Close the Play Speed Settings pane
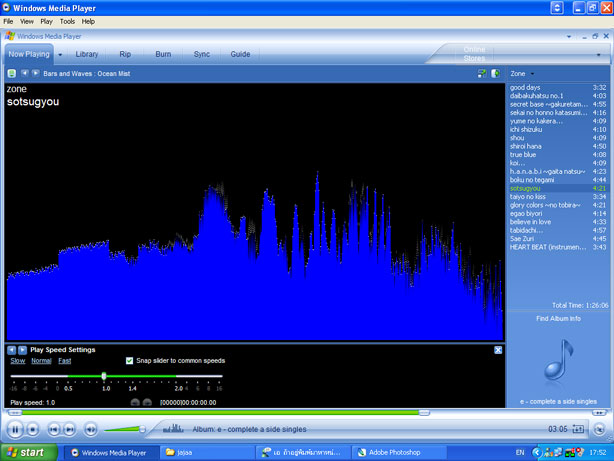Viewport: 614px width, 461px height. pos(498,350)
